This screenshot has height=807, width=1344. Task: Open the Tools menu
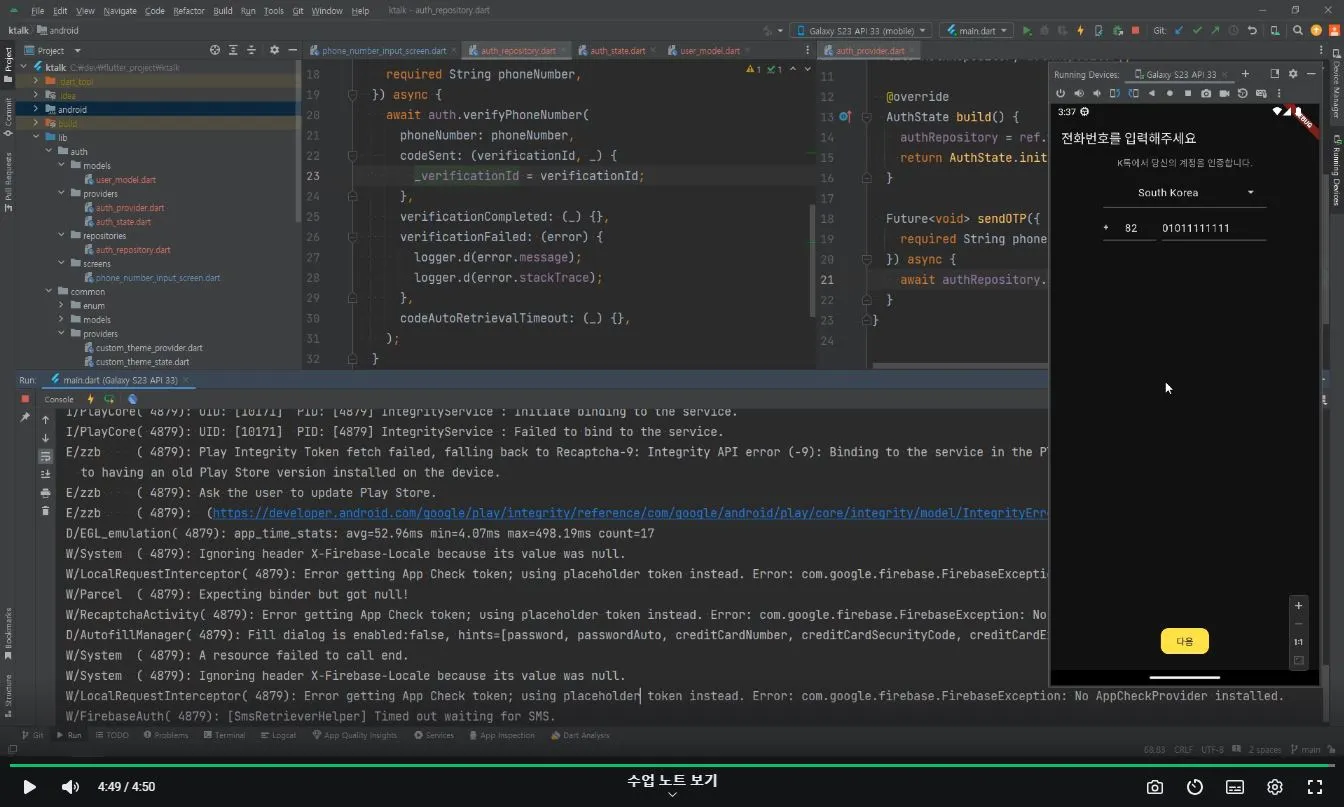(x=273, y=11)
